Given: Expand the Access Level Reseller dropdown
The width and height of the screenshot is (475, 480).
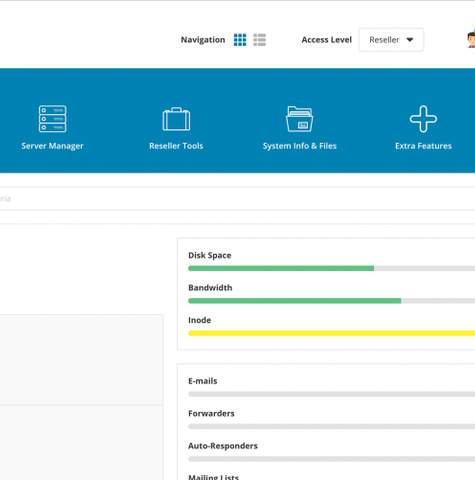Looking at the screenshot, I should pyautogui.click(x=391, y=40).
